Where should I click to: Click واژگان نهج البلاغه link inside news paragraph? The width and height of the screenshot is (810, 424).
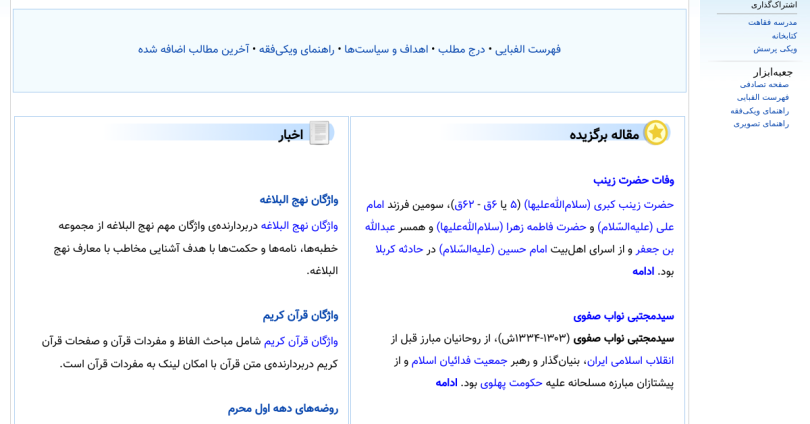tap(299, 226)
